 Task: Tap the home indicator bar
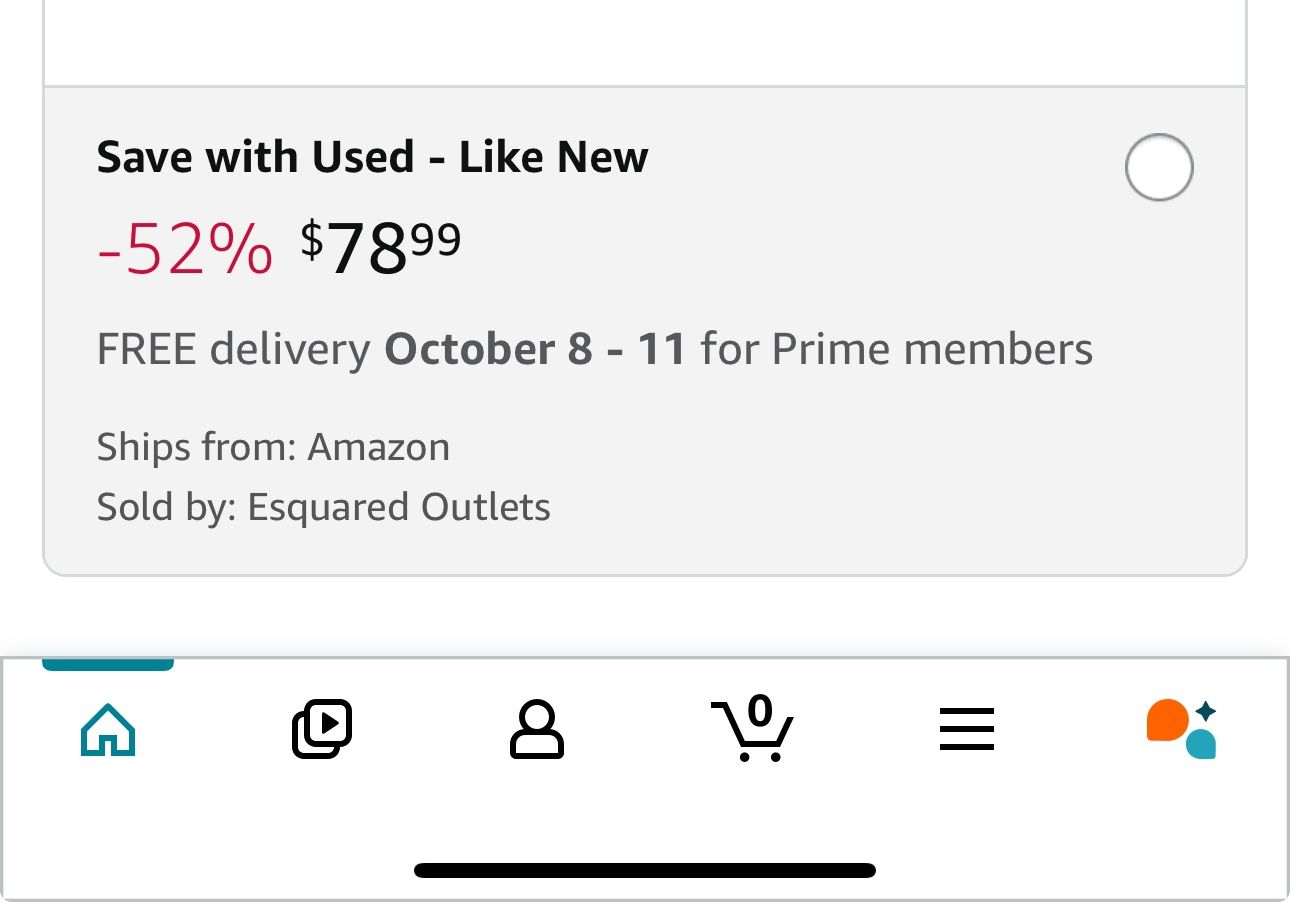point(645,870)
